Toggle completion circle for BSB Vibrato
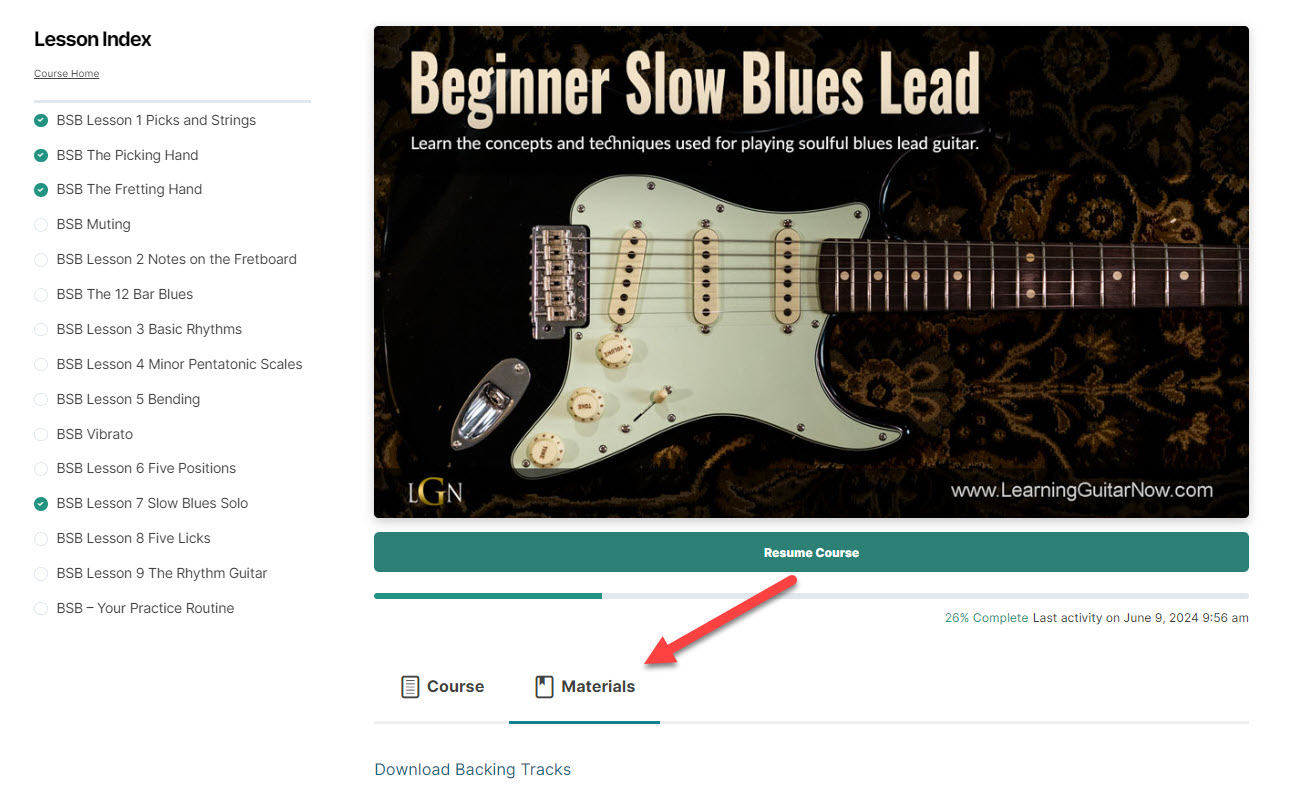Screen dimensions: 1289x803 pos(41,434)
